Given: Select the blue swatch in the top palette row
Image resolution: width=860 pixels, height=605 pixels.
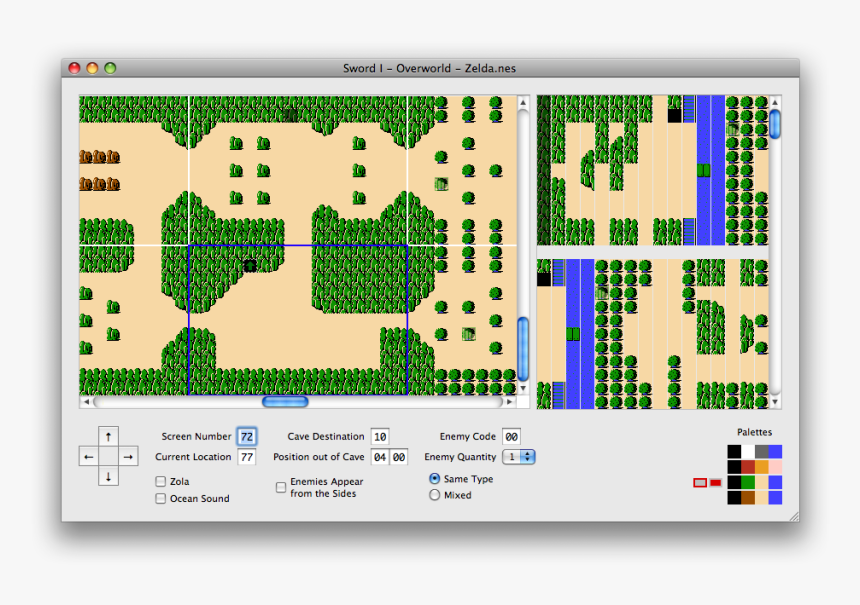Looking at the screenshot, I should click(775, 451).
